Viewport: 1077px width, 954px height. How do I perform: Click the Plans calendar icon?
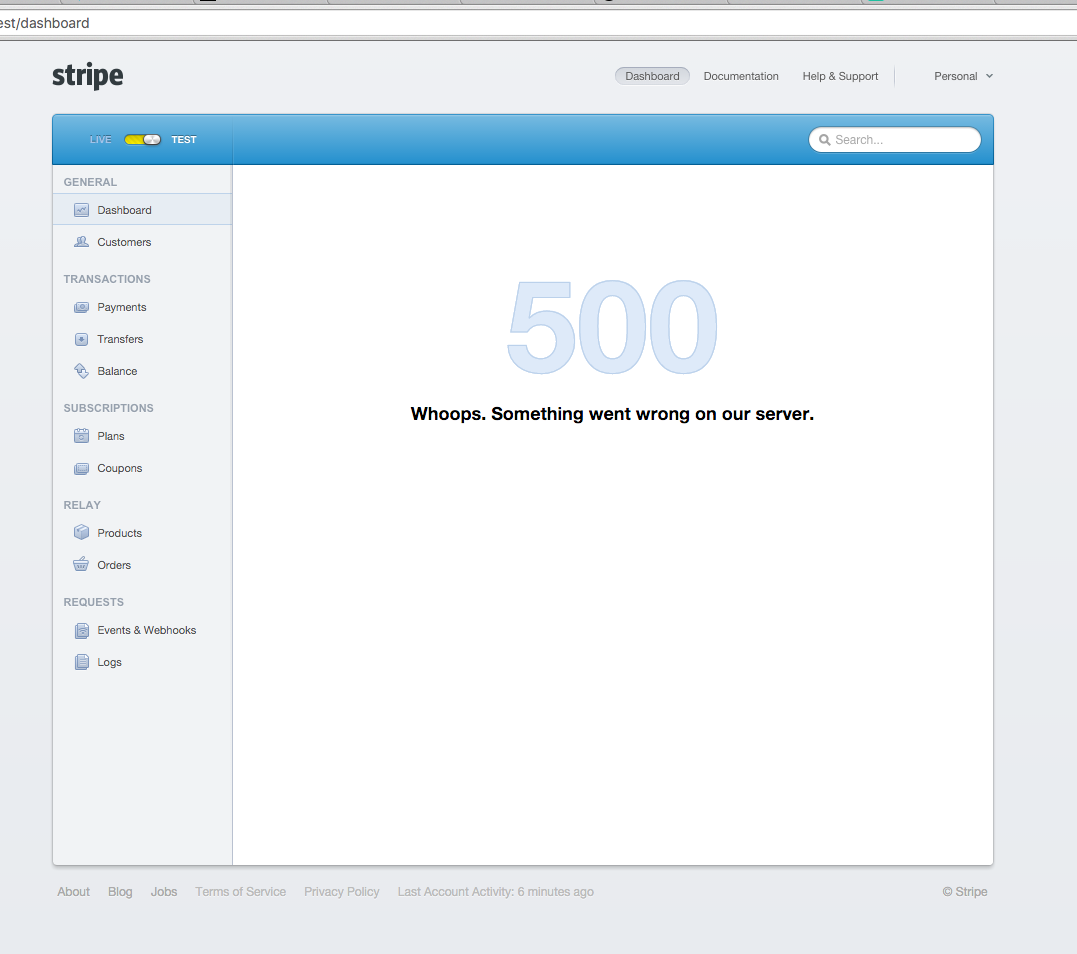click(x=81, y=436)
